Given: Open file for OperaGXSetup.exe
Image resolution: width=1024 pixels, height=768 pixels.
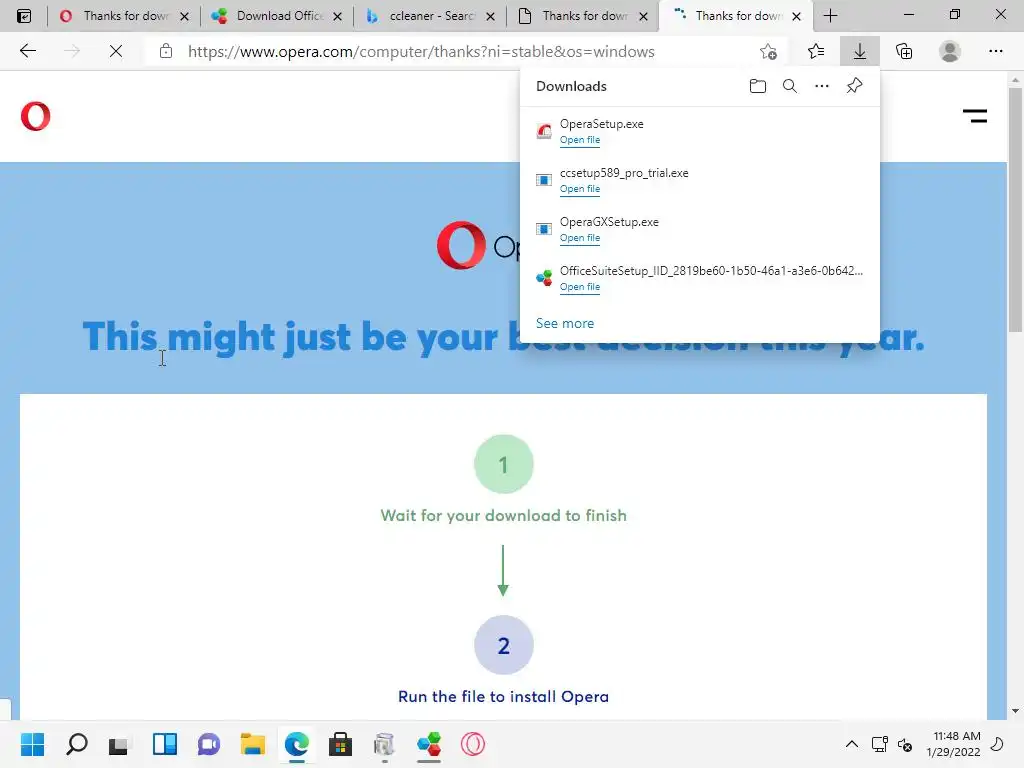Looking at the screenshot, I should coord(579,238).
